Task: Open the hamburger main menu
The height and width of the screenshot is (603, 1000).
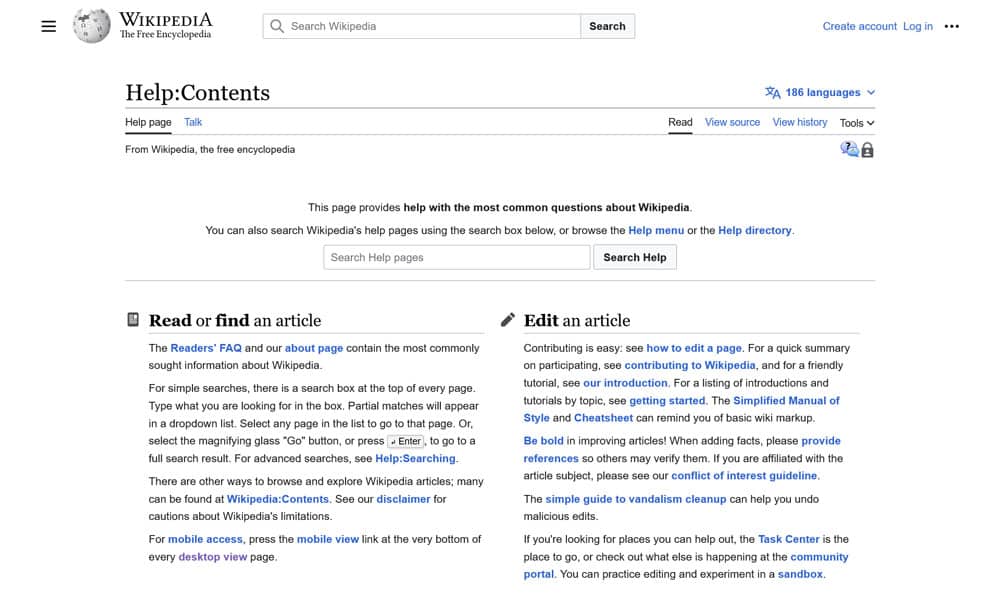Action: [48, 26]
